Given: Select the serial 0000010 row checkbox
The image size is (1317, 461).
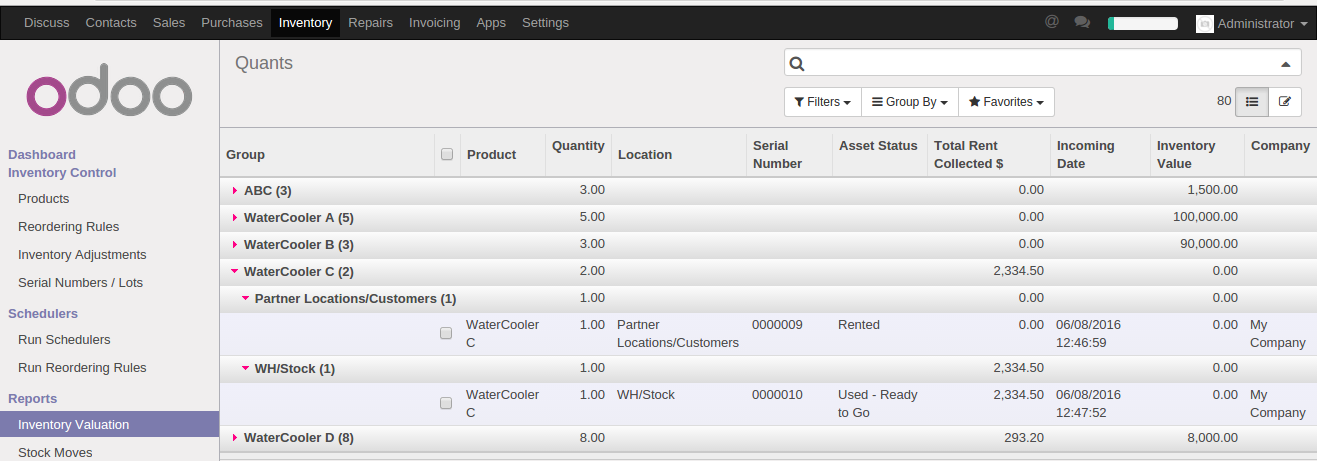Looking at the screenshot, I should pos(446,403).
